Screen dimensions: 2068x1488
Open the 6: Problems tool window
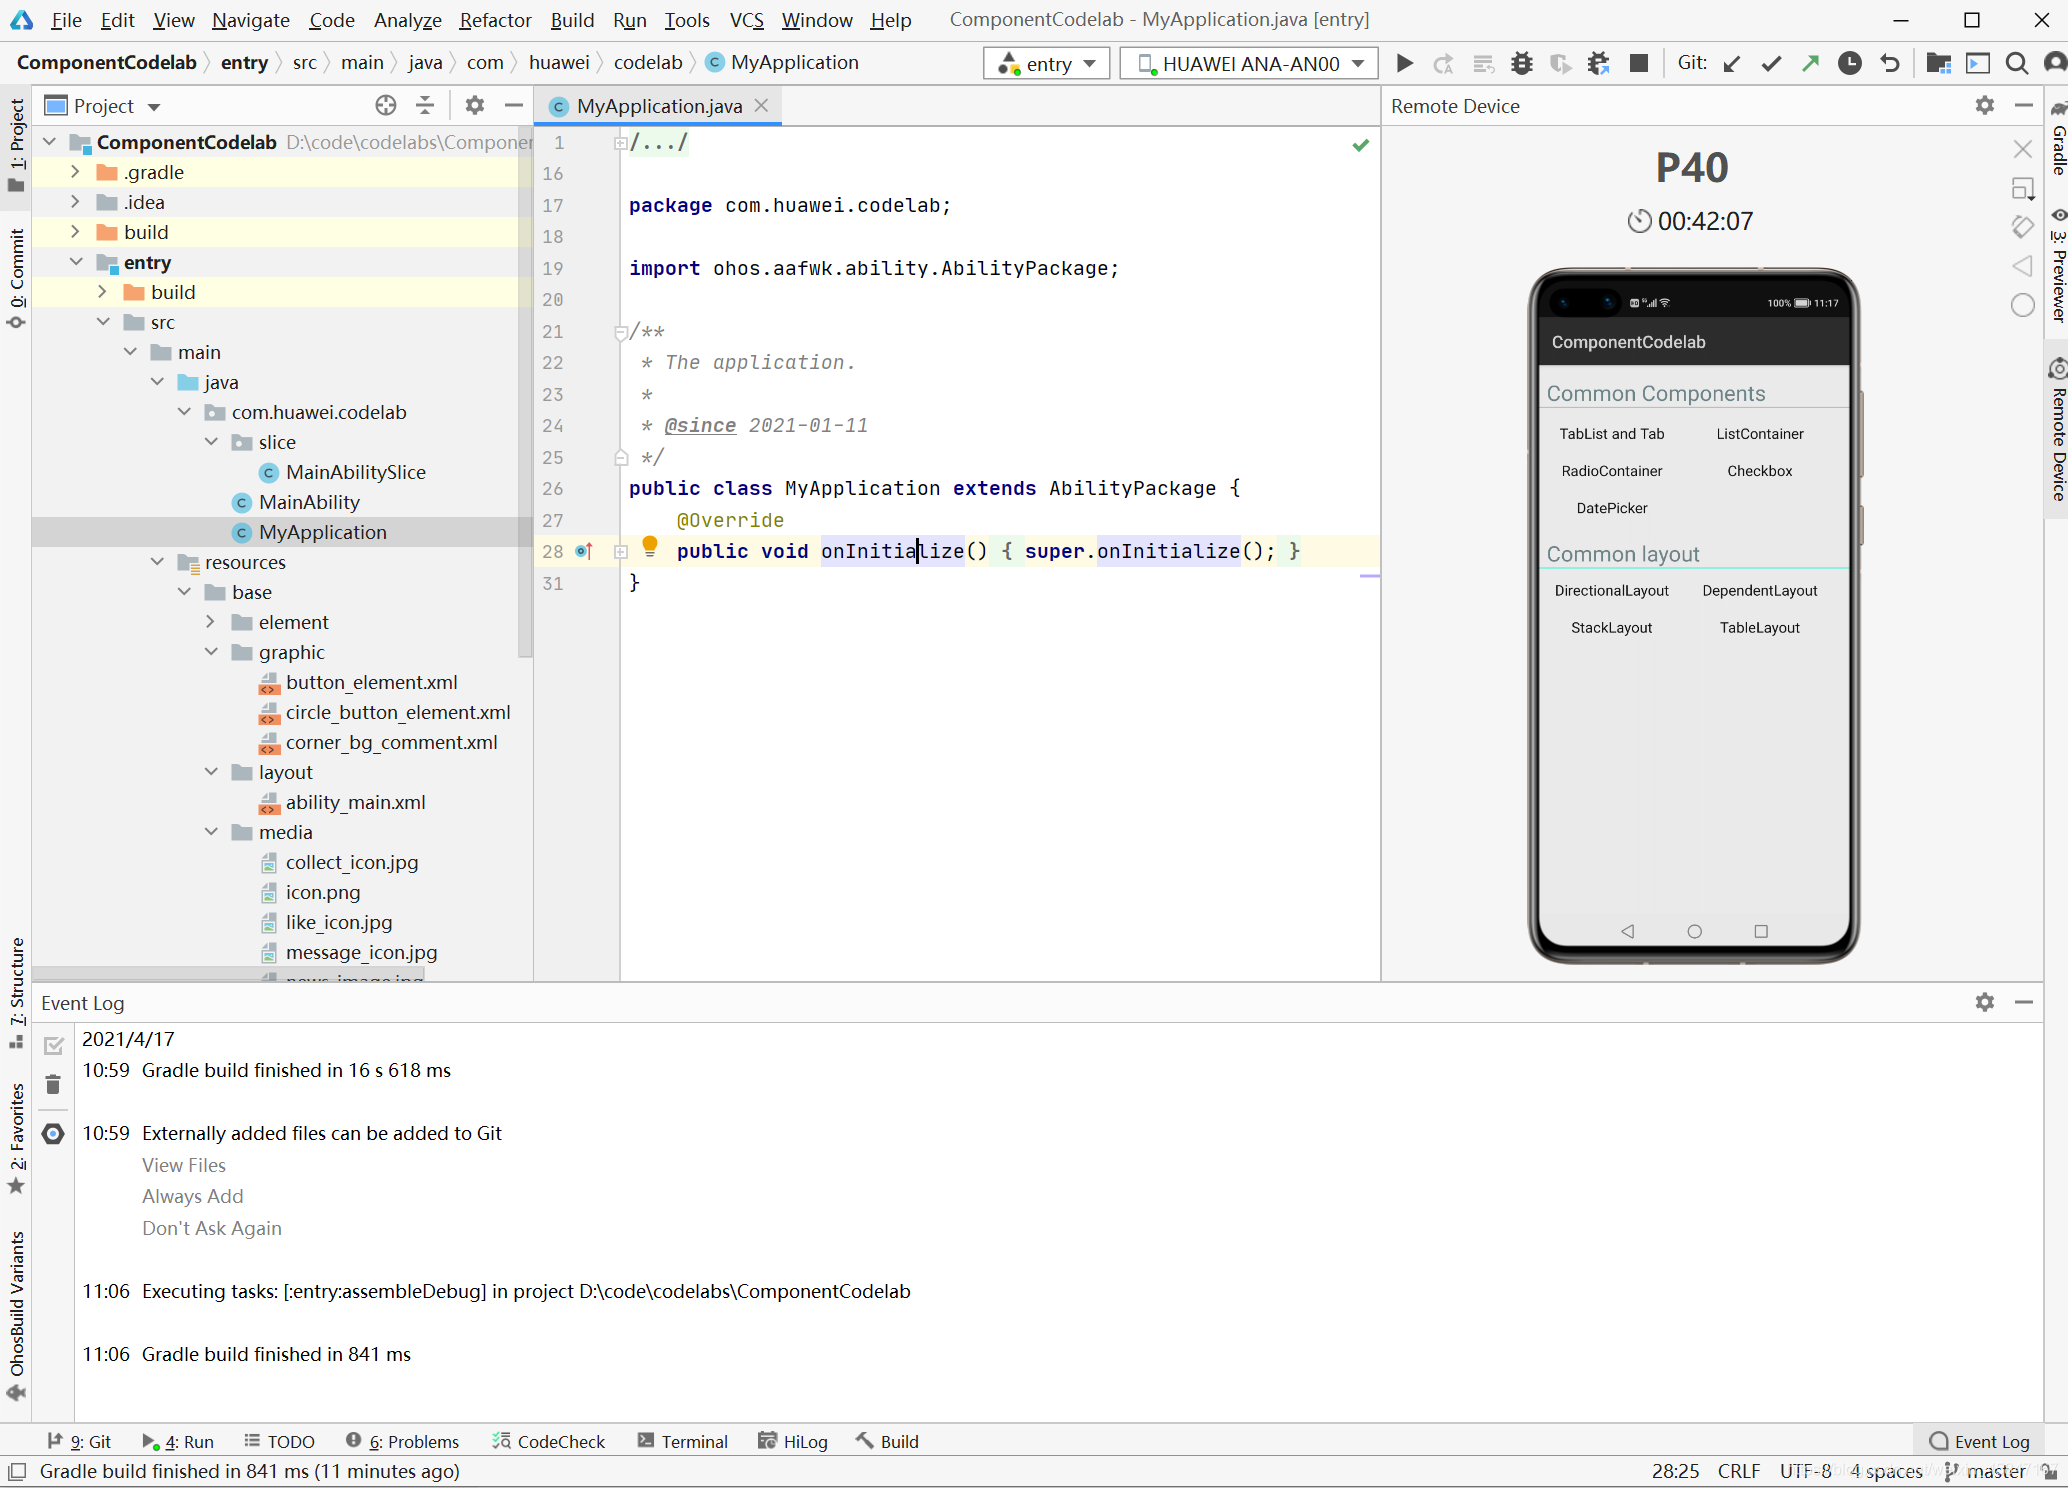tap(402, 1441)
